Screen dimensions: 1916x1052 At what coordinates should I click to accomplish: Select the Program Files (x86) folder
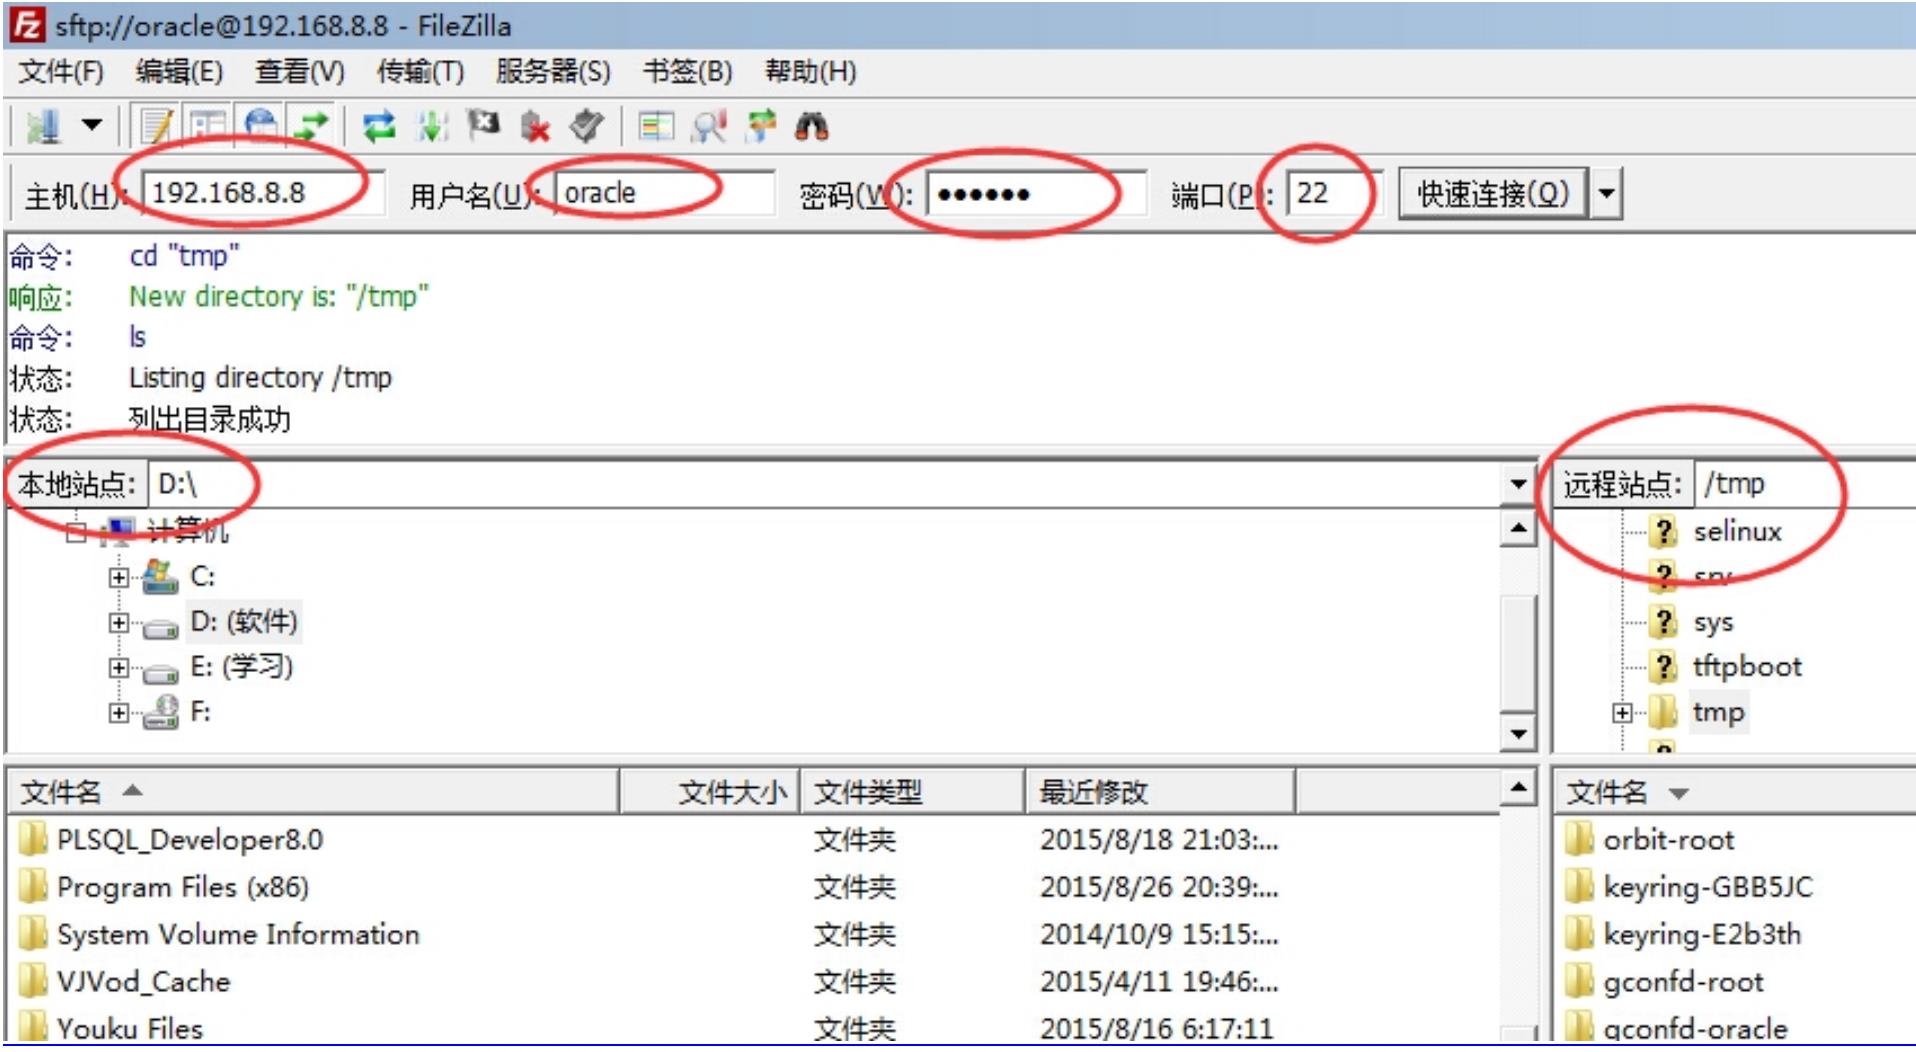tap(182, 887)
